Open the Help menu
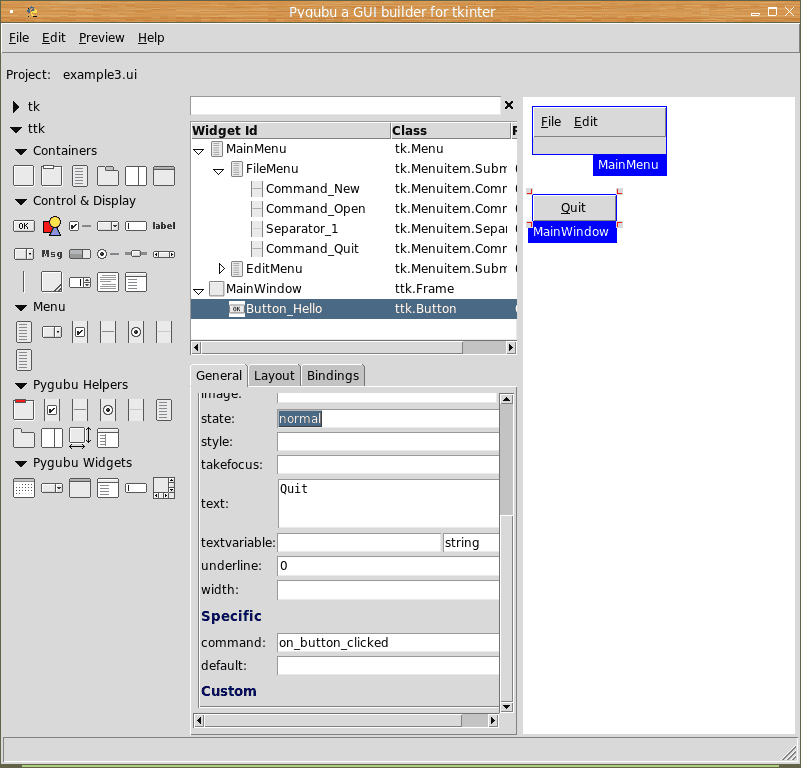Screen dimensions: 801x768 pyautogui.click(x=151, y=38)
